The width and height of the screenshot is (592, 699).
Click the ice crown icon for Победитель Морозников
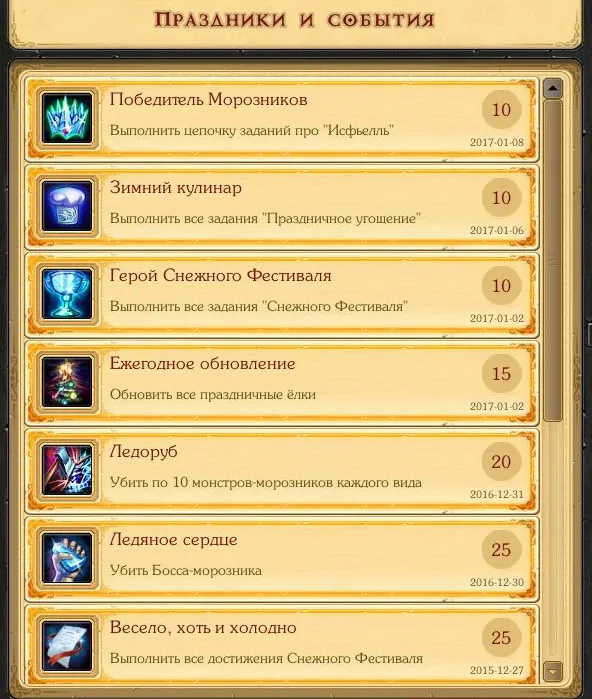click(67, 119)
